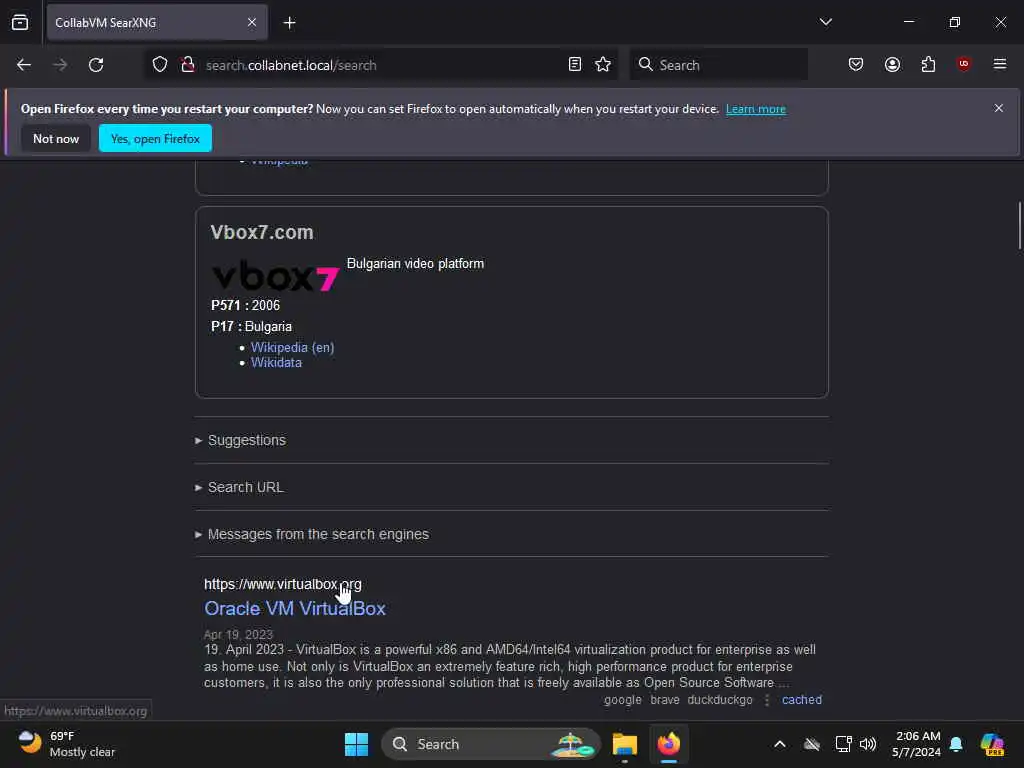Click the https://www.virtualbox.org result URL
Viewport: 1024px width, 768px height.
click(x=283, y=584)
